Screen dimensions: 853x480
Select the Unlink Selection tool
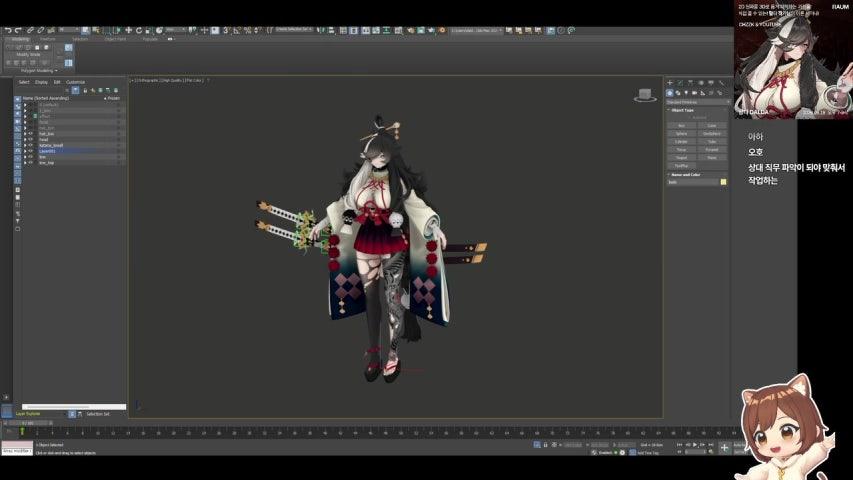41,30
